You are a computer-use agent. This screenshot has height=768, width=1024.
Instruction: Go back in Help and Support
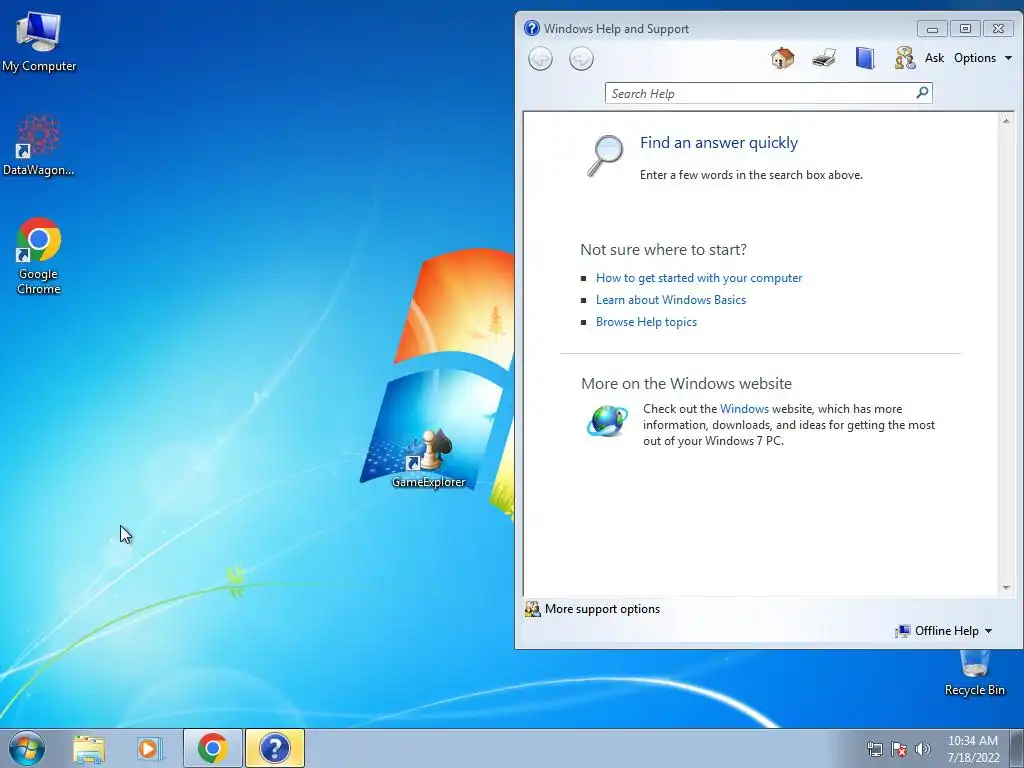[540, 59]
